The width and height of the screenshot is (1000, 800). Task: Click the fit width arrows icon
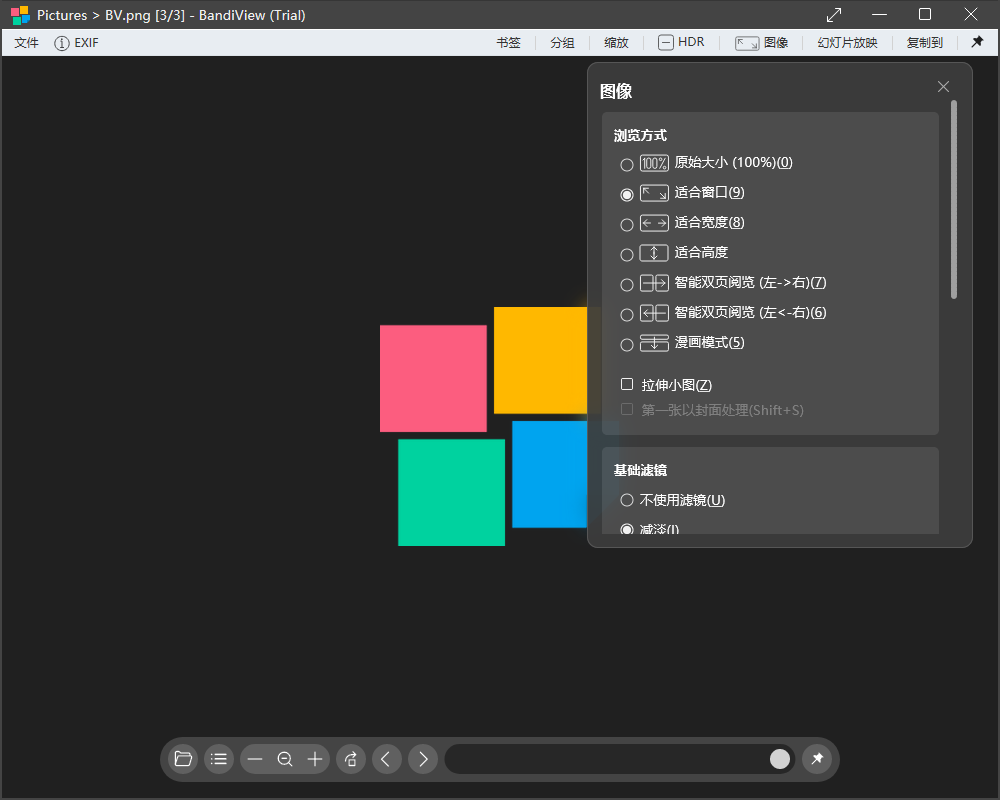pyautogui.click(x=654, y=223)
